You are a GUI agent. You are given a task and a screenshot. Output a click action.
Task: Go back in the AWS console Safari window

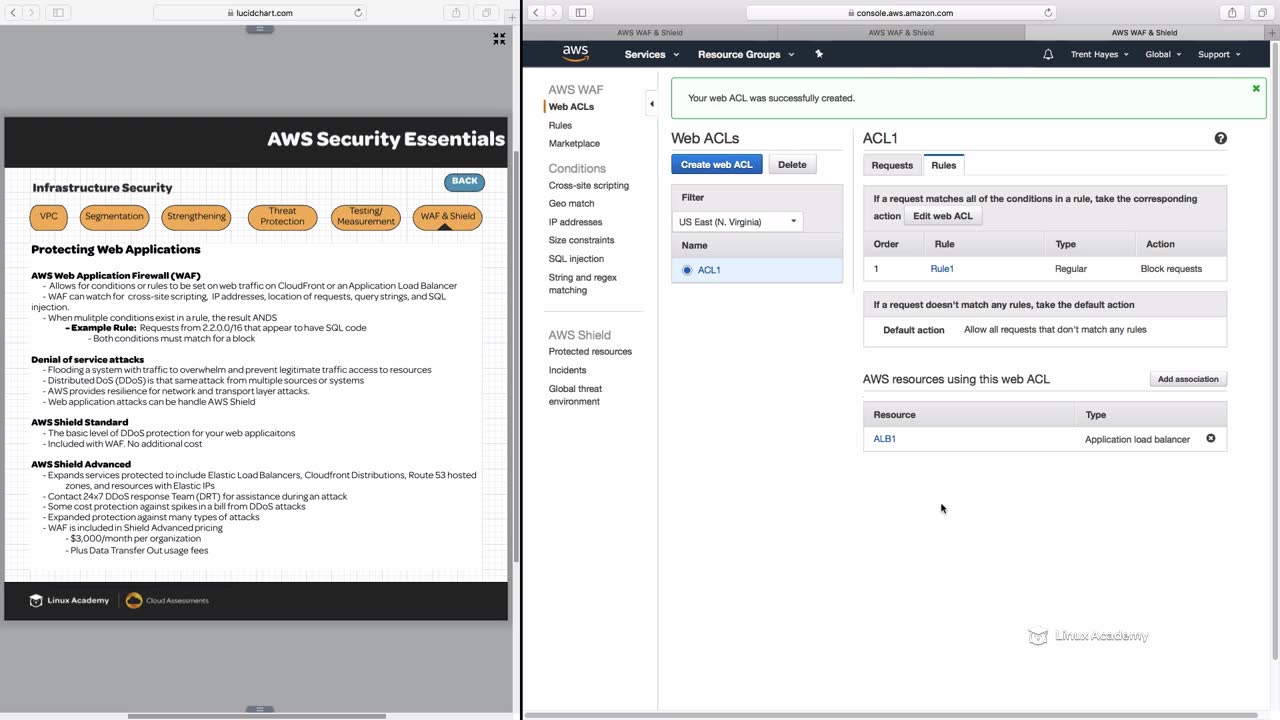536,13
